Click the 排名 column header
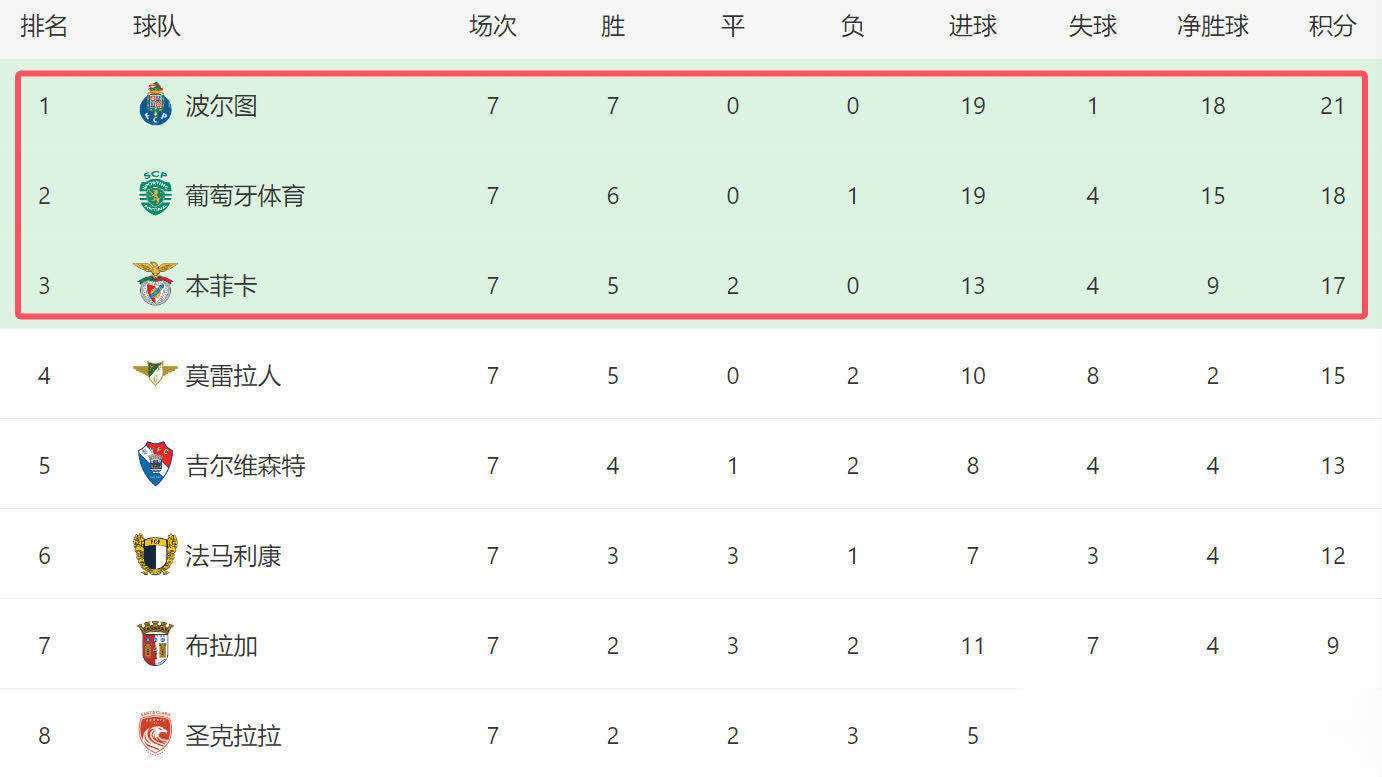 pos(44,26)
